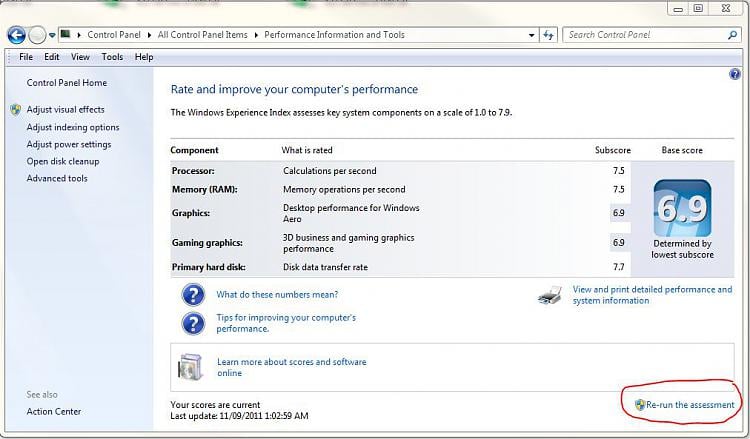Open What do these numbers mean link
The height and width of the screenshot is (439, 750).
click(277, 295)
